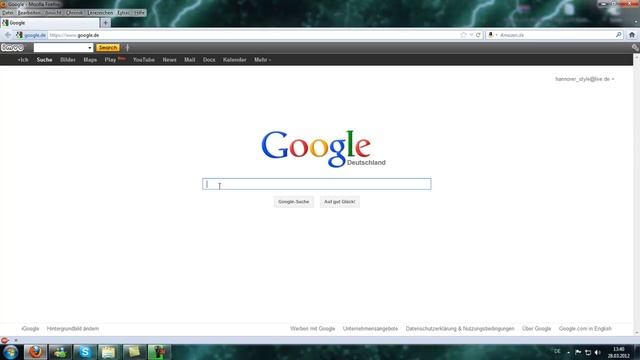Open the Werben mit Google link
Screen dimensions: 640x360
(312, 329)
